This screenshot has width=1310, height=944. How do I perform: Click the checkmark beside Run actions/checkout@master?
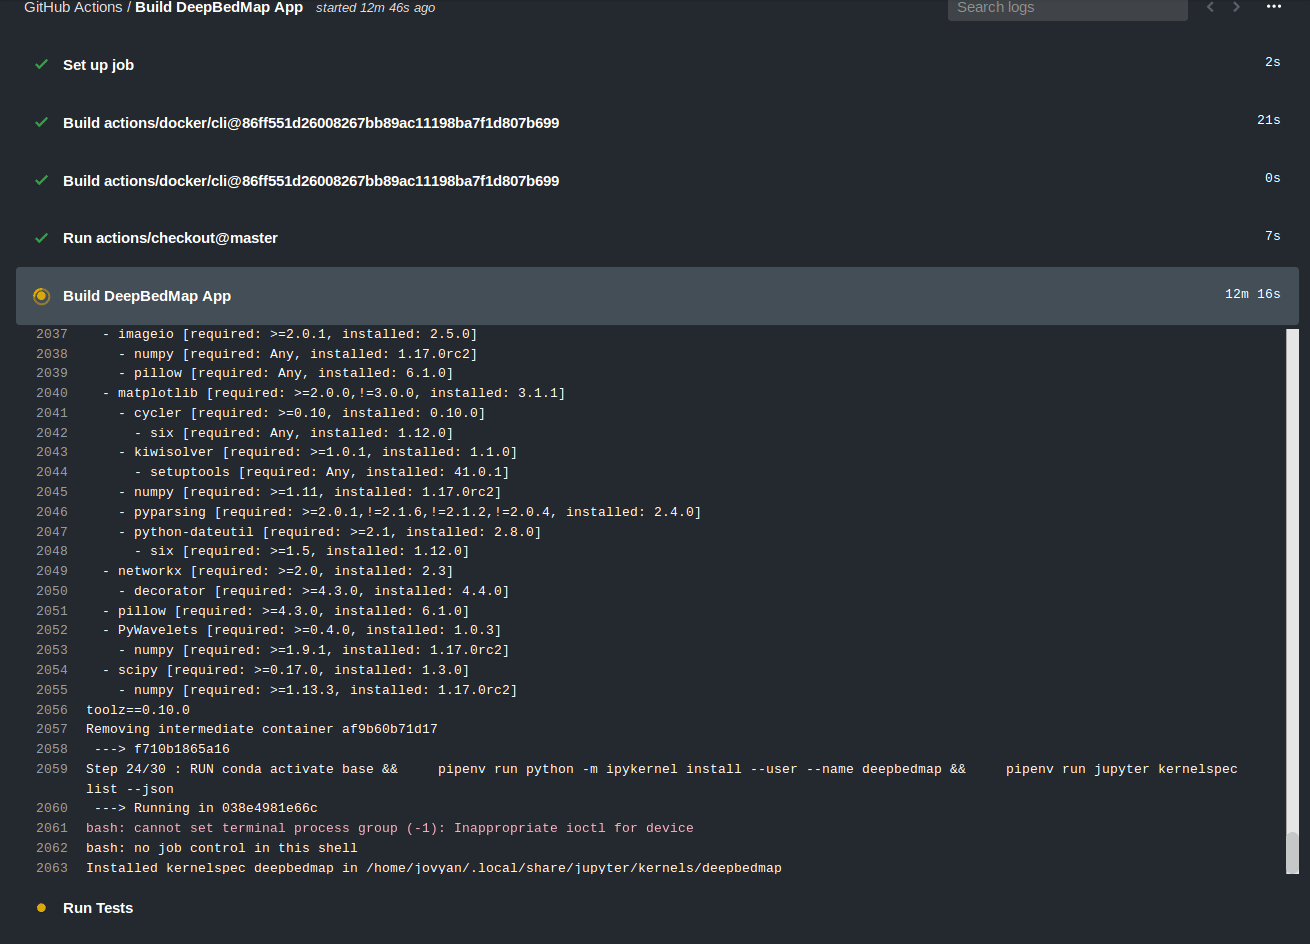tap(41, 238)
